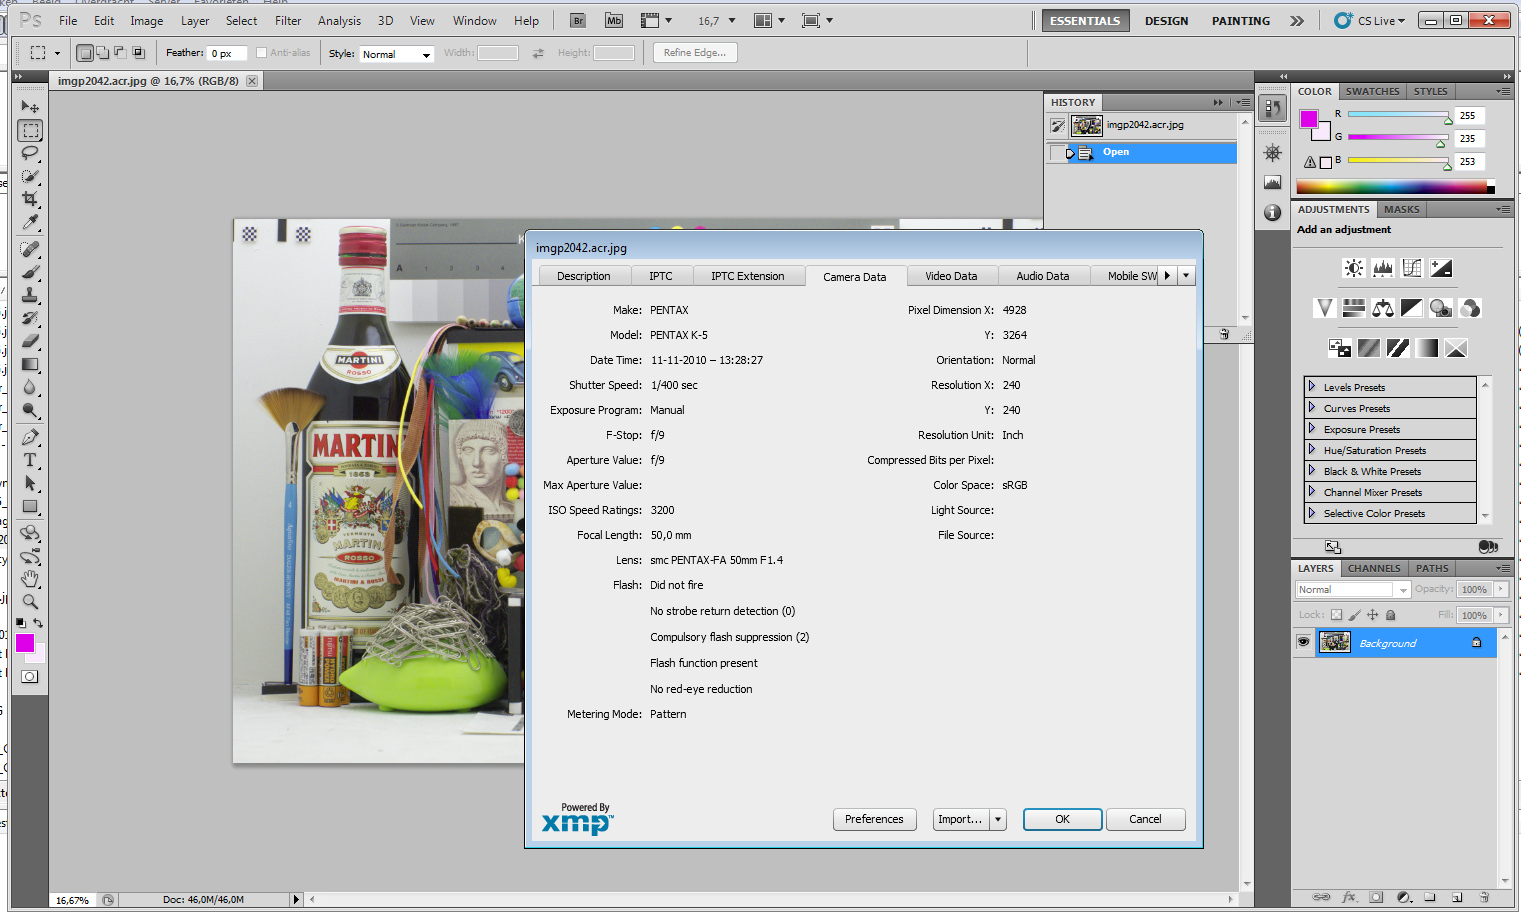Open Preferences in the file info dialog
The width and height of the screenshot is (1521, 915).
pyautogui.click(x=874, y=819)
